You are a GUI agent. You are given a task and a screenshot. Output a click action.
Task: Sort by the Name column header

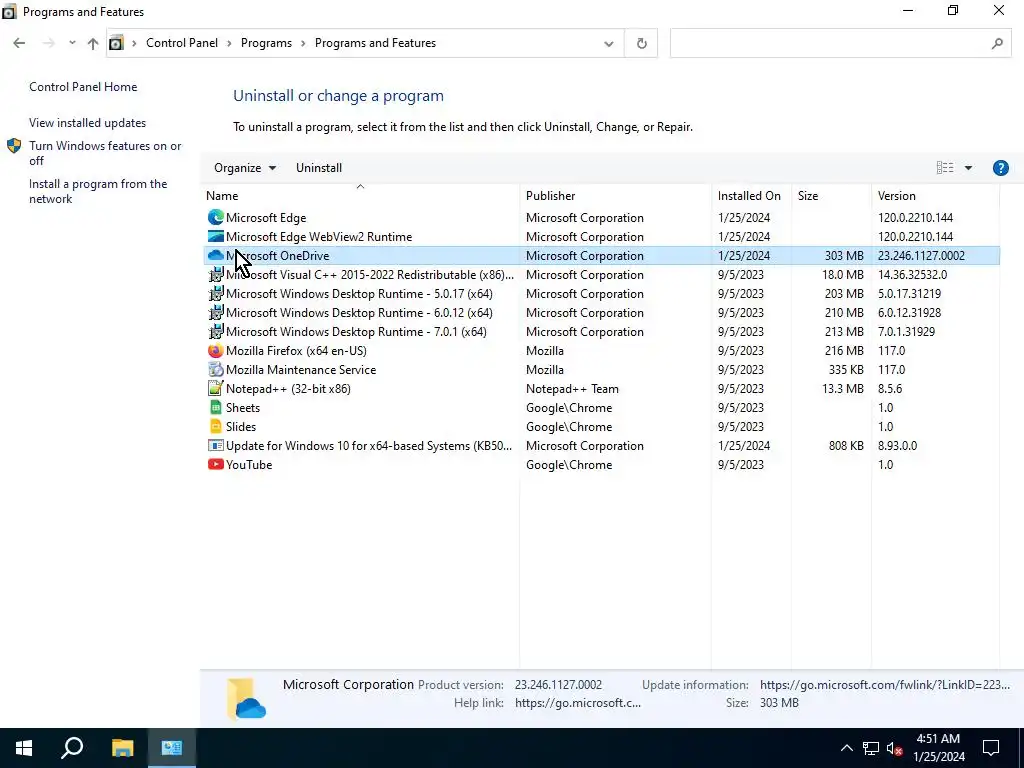click(360, 196)
